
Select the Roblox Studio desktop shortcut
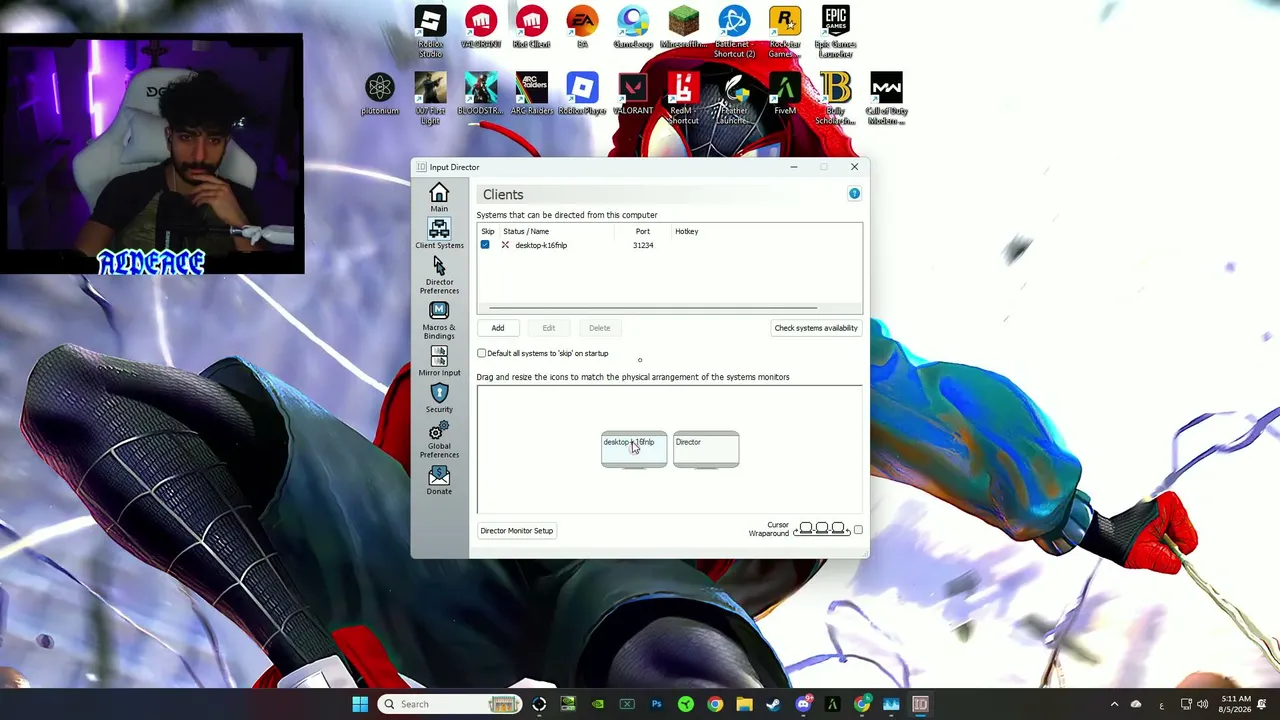(x=430, y=32)
